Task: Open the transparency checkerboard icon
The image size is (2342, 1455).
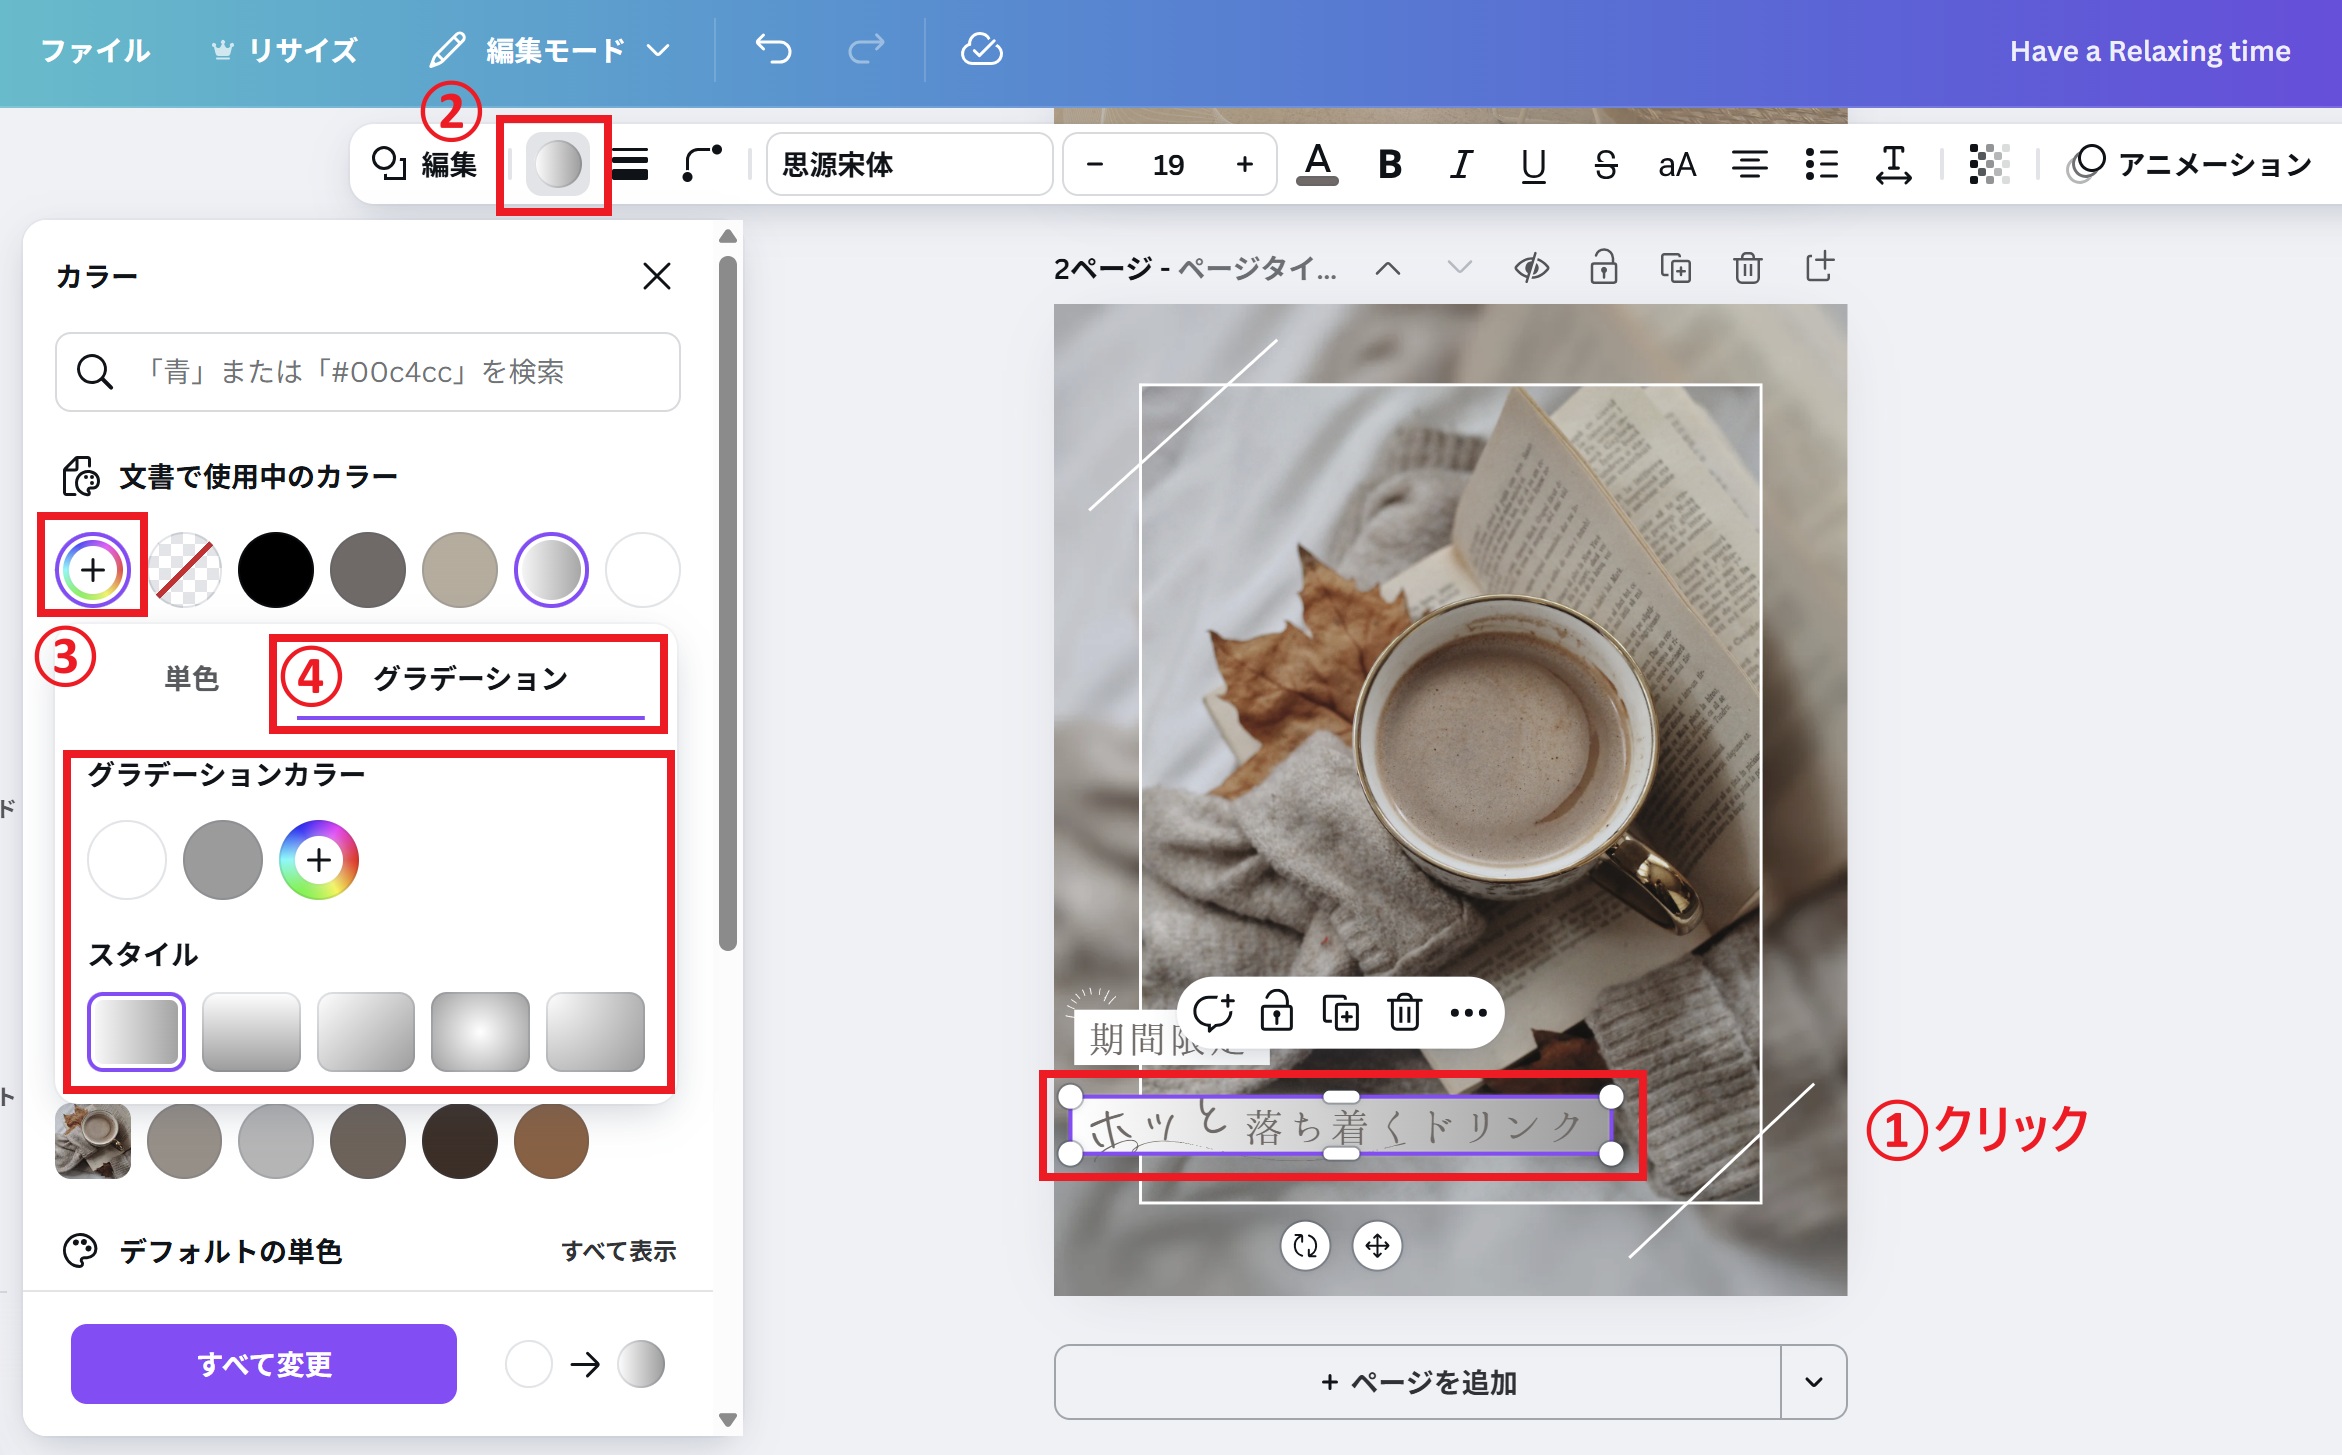Action: (1988, 164)
